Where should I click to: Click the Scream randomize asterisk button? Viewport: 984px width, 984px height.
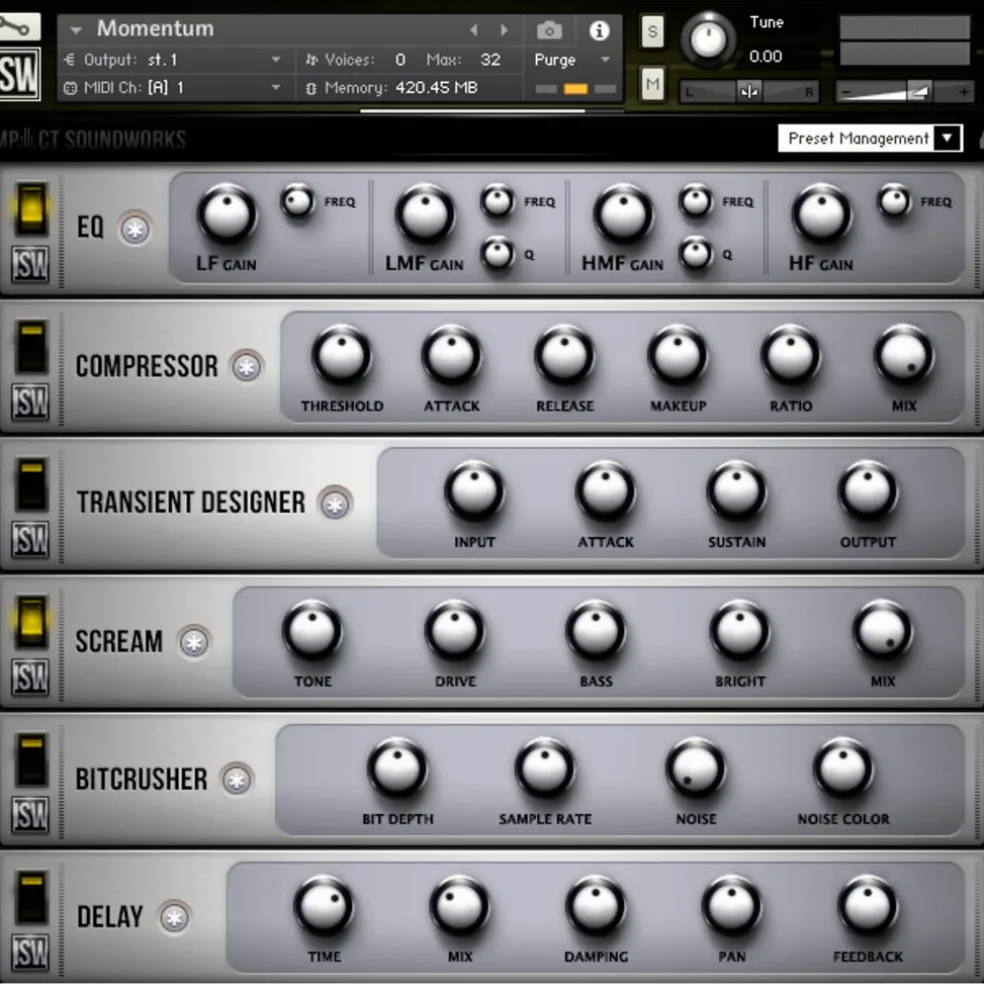click(x=194, y=642)
